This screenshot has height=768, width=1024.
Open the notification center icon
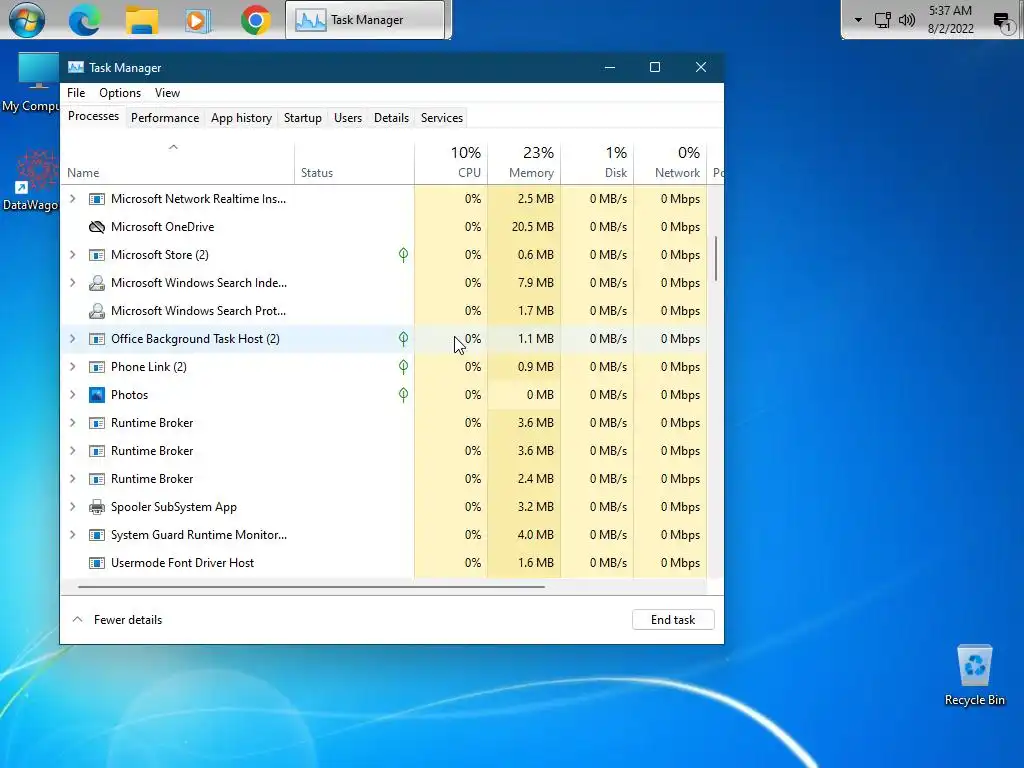[1002, 22]
